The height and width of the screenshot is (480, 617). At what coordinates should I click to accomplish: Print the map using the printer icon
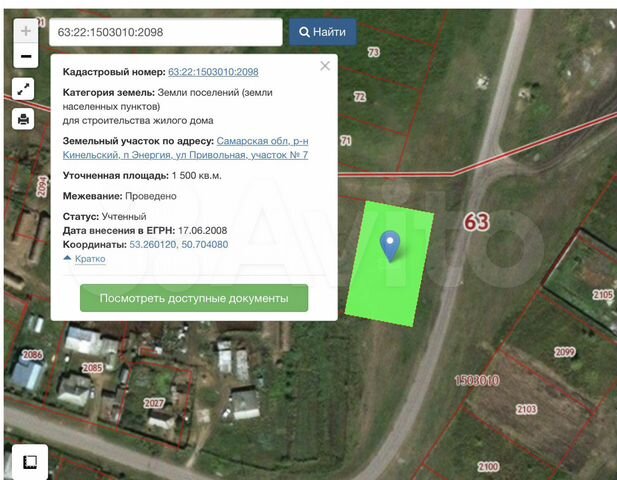coord(26,119)
